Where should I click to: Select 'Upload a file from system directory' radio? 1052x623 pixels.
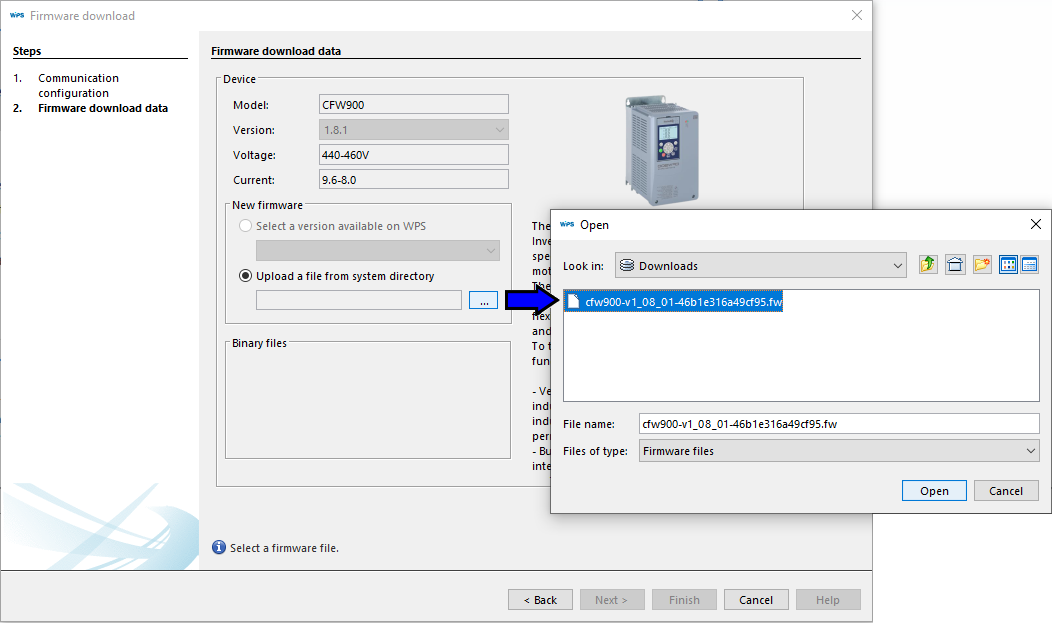pyautogui.click(x=245, y=276)
